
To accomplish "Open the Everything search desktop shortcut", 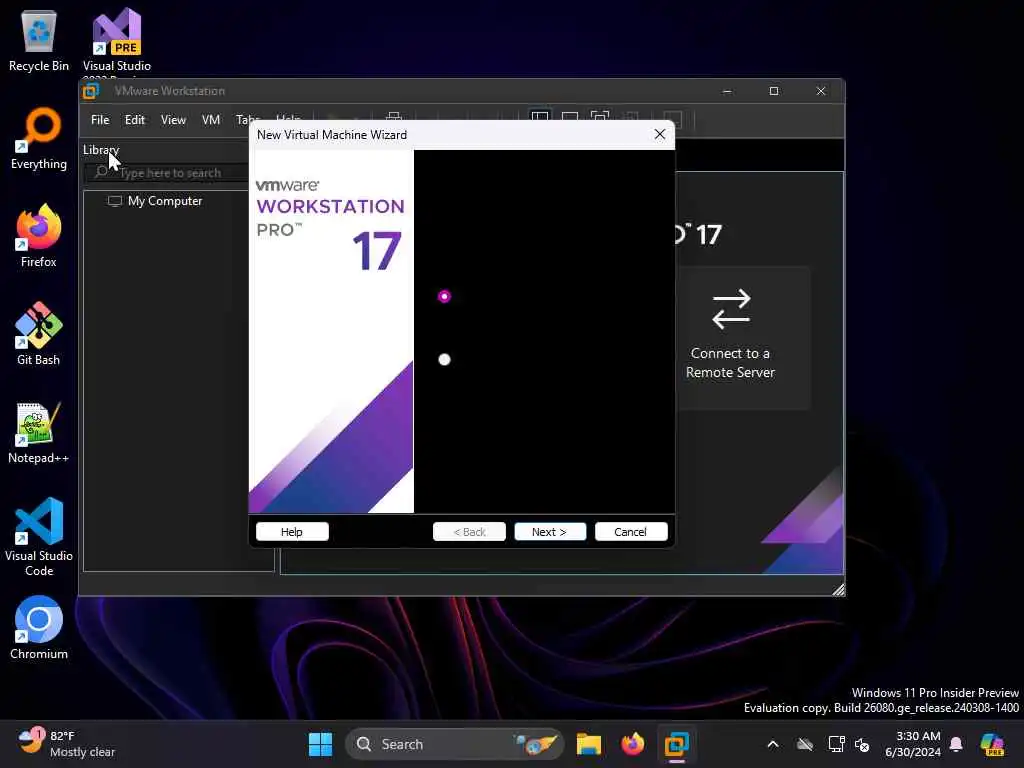I will pos(39,138).
